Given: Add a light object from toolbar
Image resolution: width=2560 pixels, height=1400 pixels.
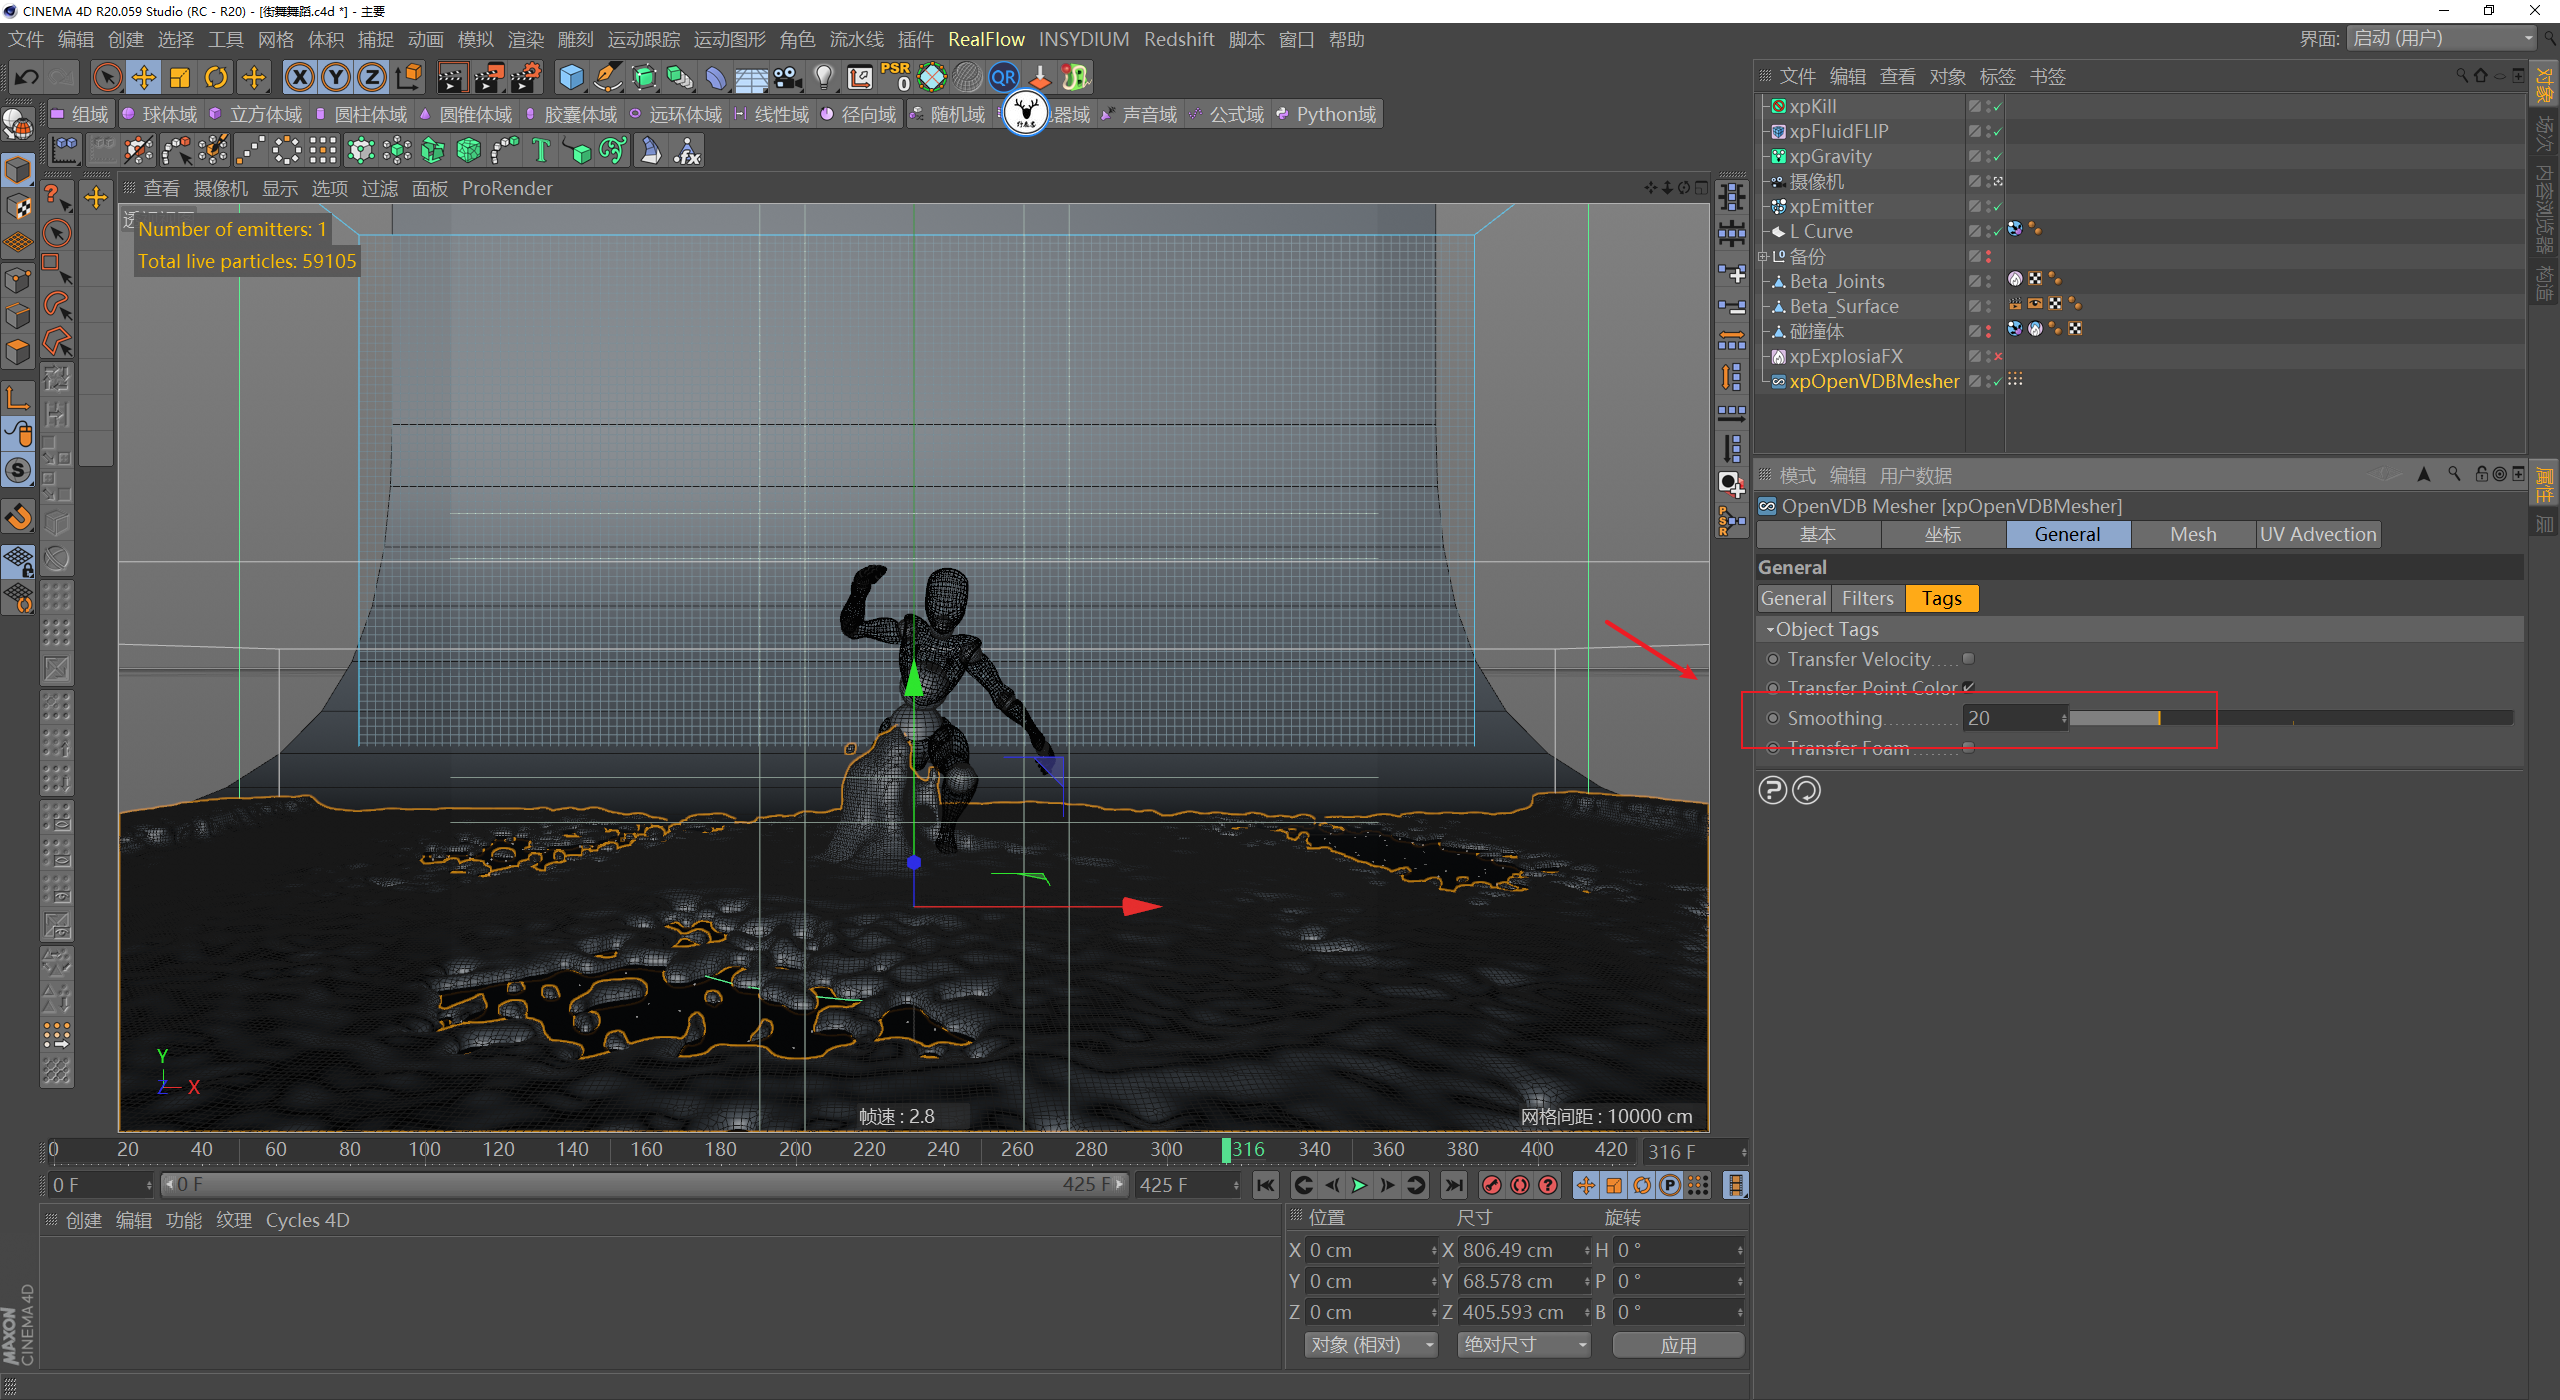Looking at the screenshot, I should click(823, 77).
